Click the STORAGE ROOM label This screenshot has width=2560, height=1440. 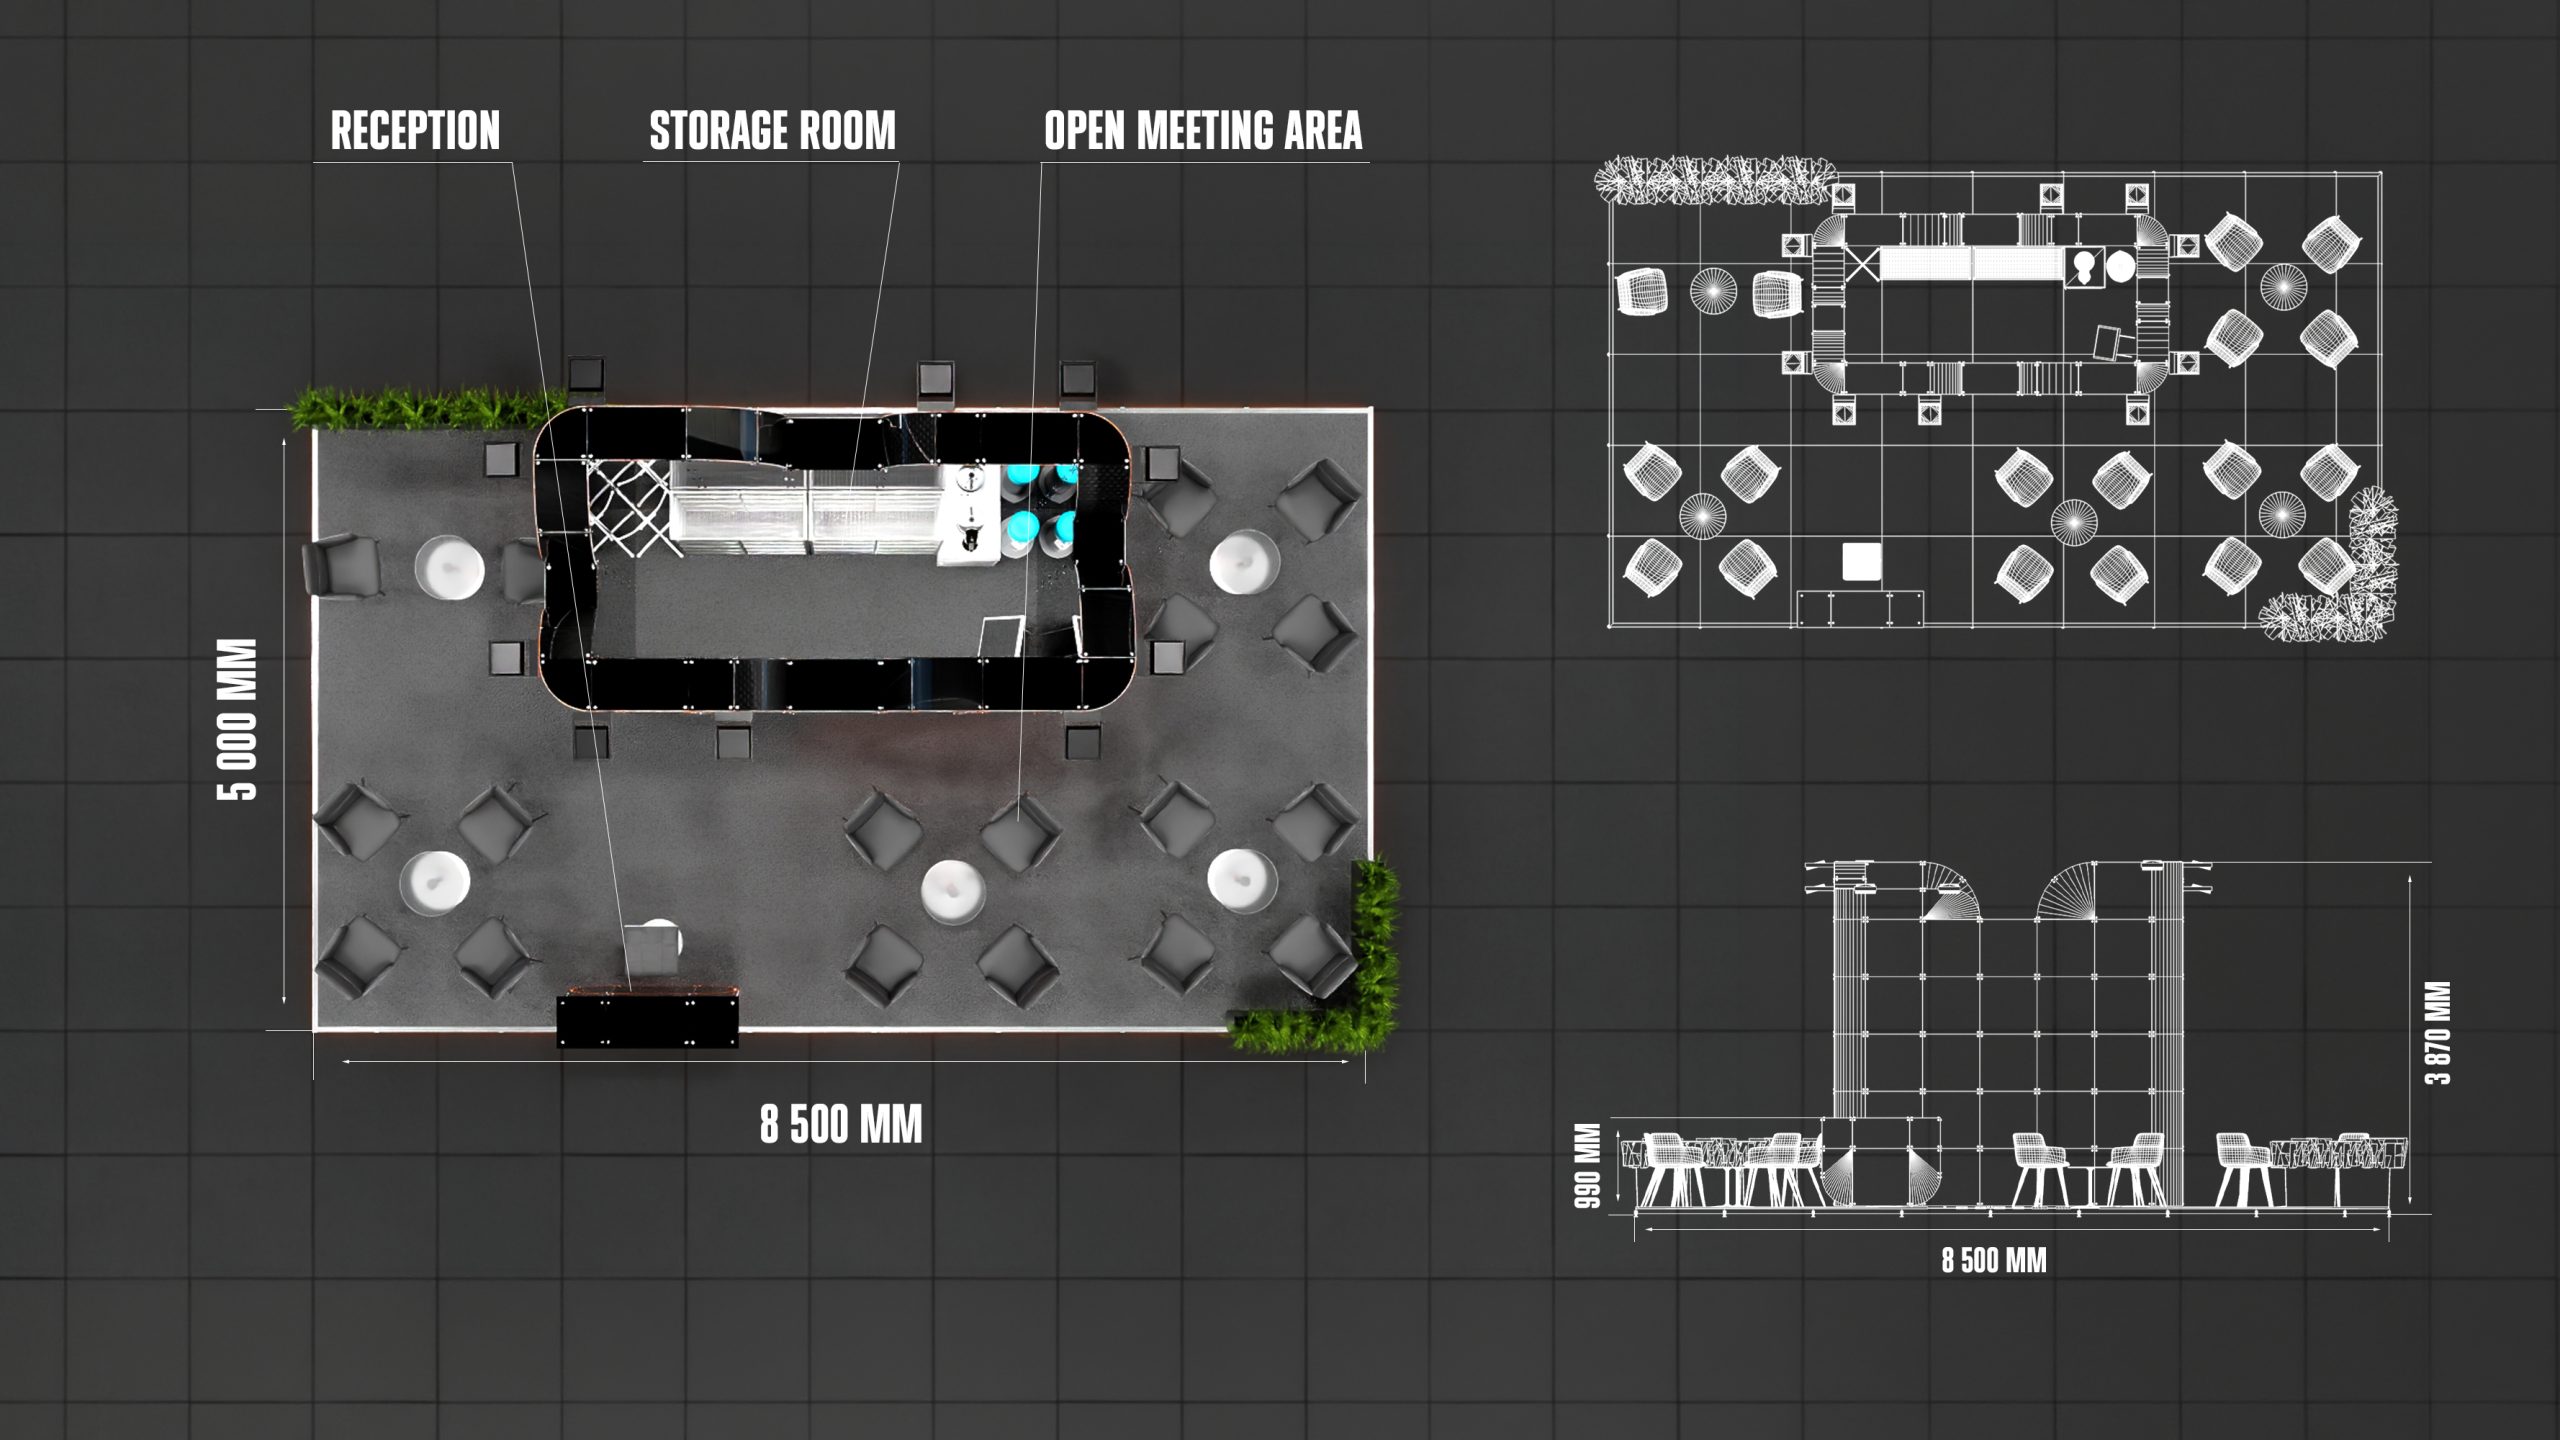pos(772,131)
